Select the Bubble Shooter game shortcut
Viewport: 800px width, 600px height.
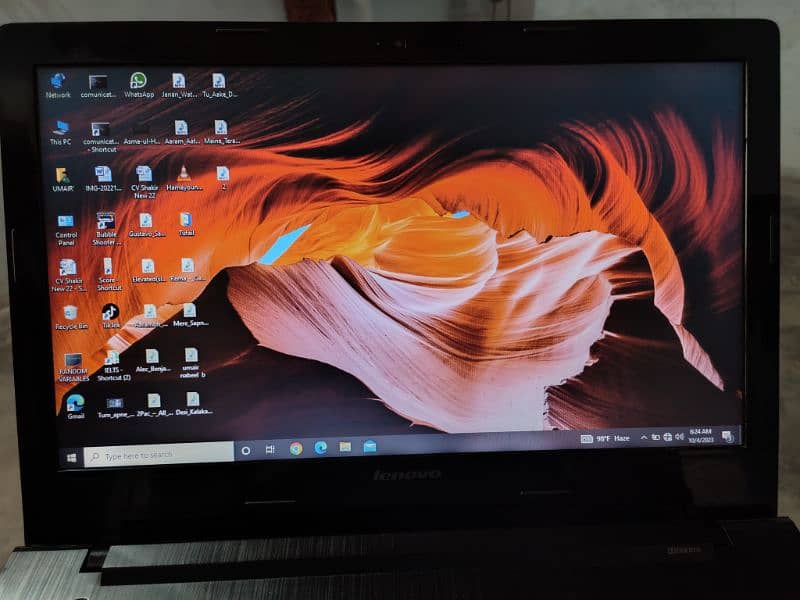[105, 222]
